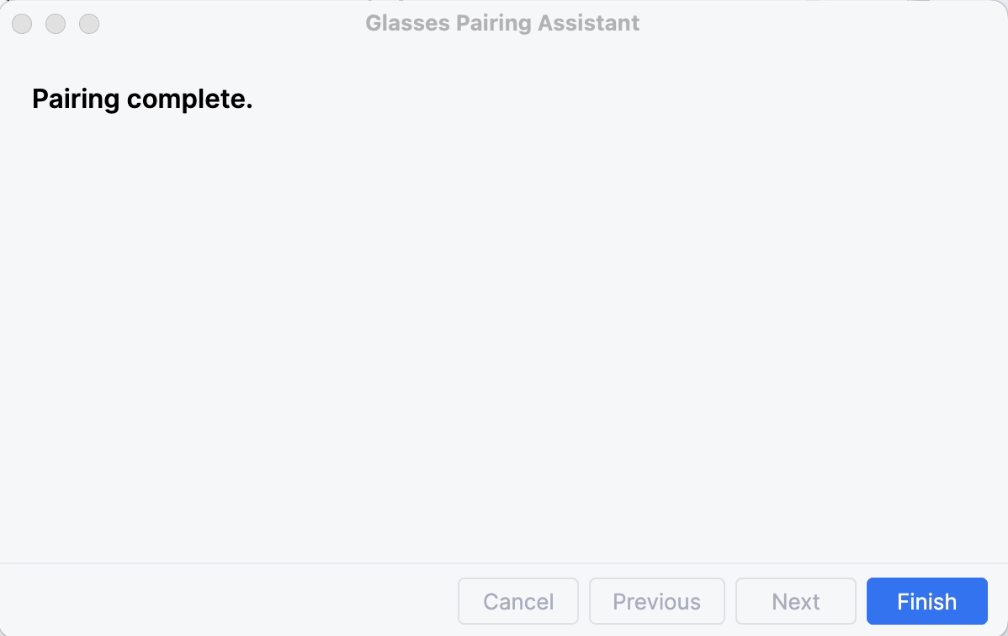The width and height of the screenshot is (1008, 636).
Task: Dismiss pairing with the Cancel button
Action: 517,601
